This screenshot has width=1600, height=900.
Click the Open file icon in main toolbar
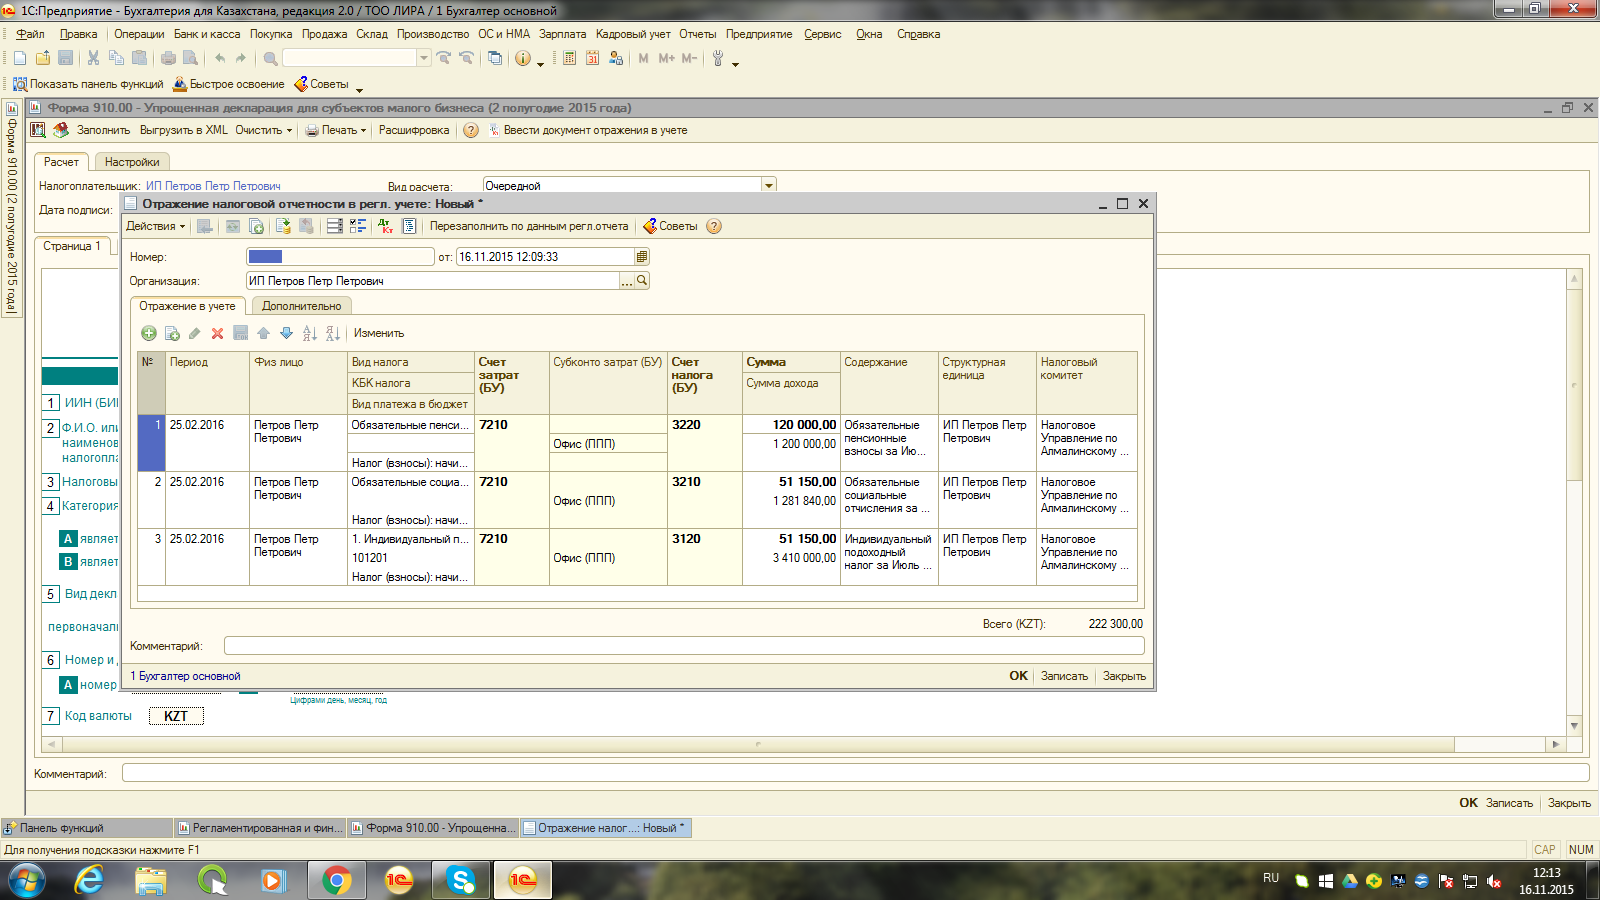42,58
